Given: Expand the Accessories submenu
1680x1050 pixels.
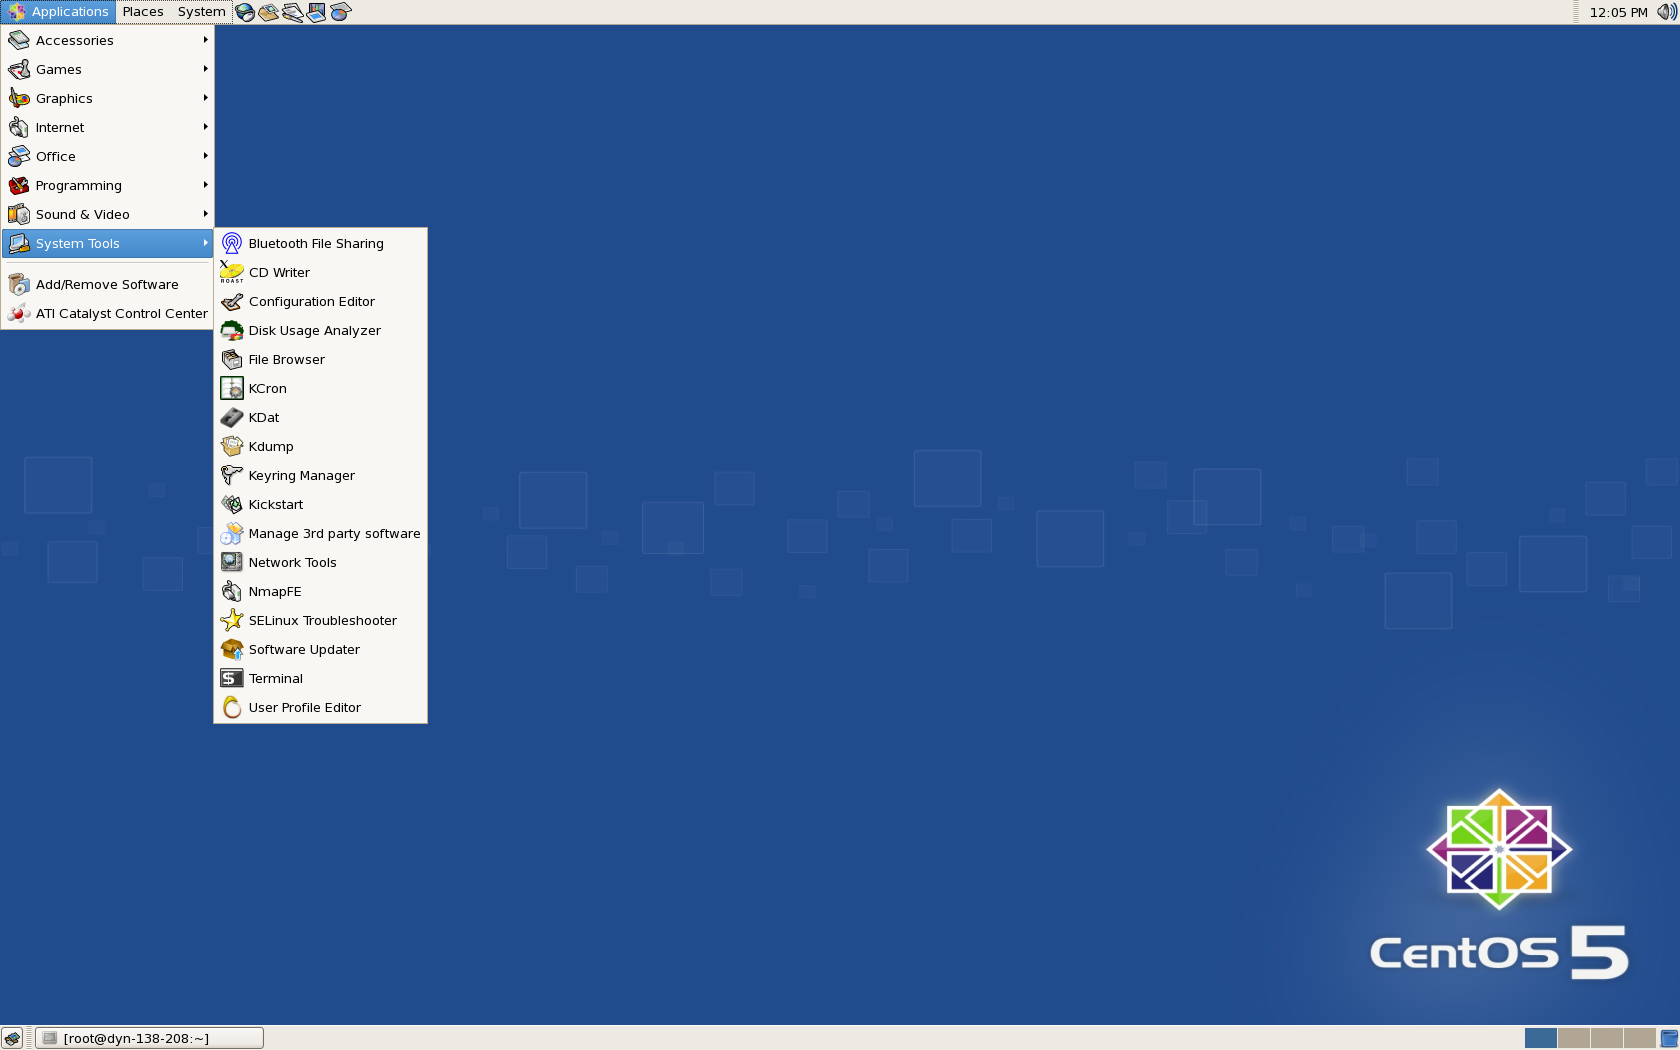Looking at the screenshot, I should pyautogui.click(x=108, y=40).
